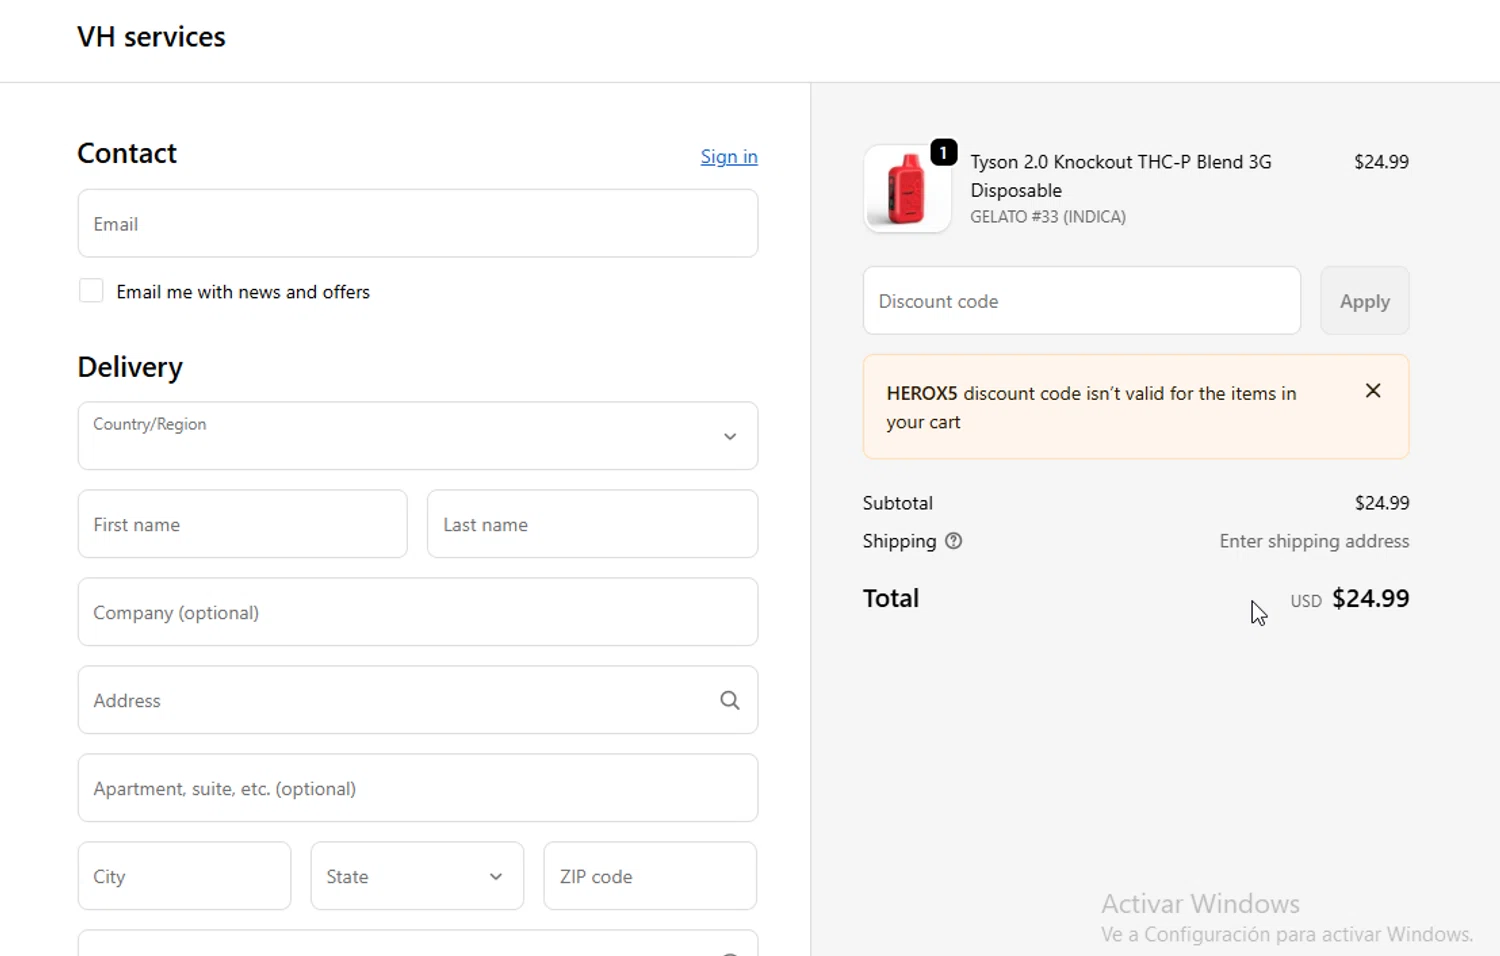Click into the Discount code field
The height and width of the screenshot is (956, 1500).
coord(1081,301)
